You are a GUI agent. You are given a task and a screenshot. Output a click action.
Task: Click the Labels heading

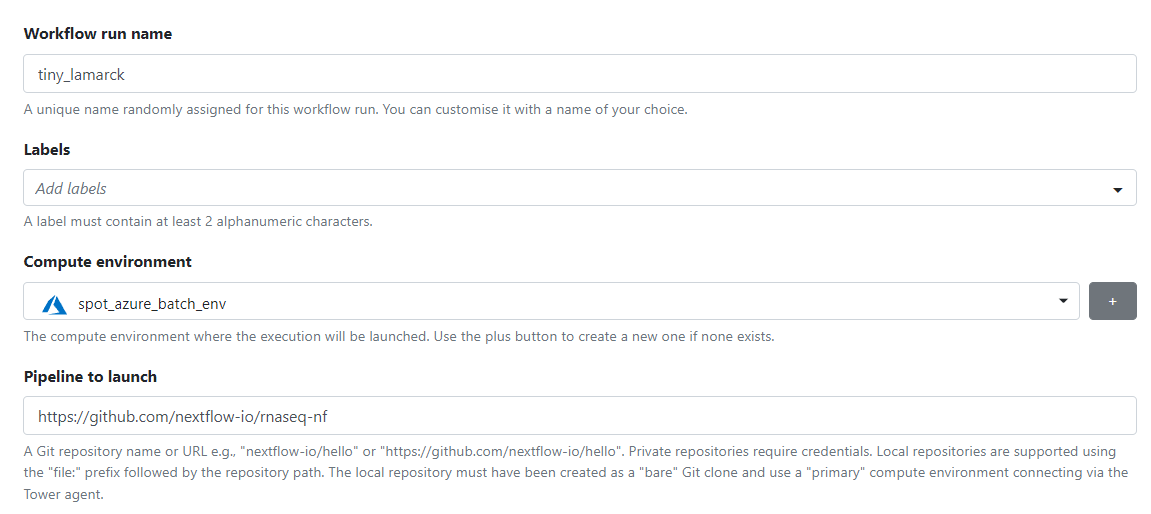click(47, 149)
